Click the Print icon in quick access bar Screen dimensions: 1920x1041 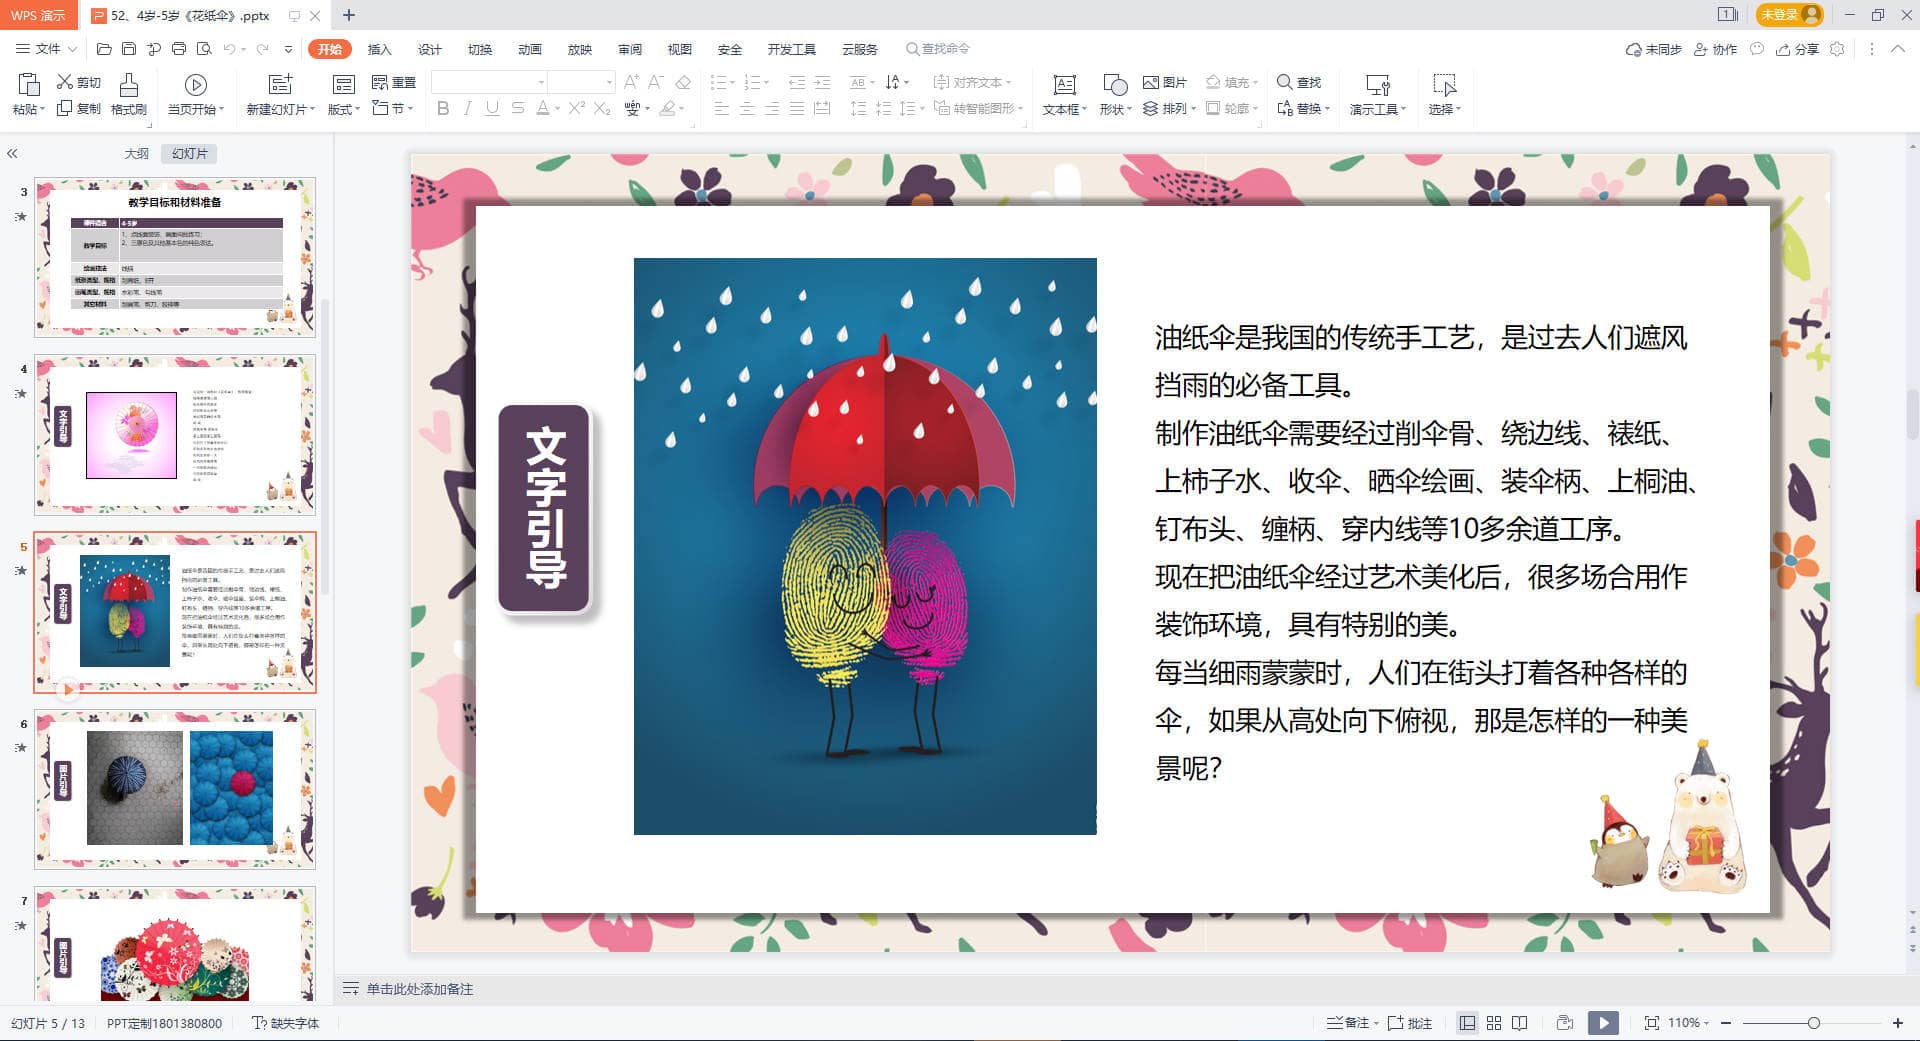(x=179, y=48)
